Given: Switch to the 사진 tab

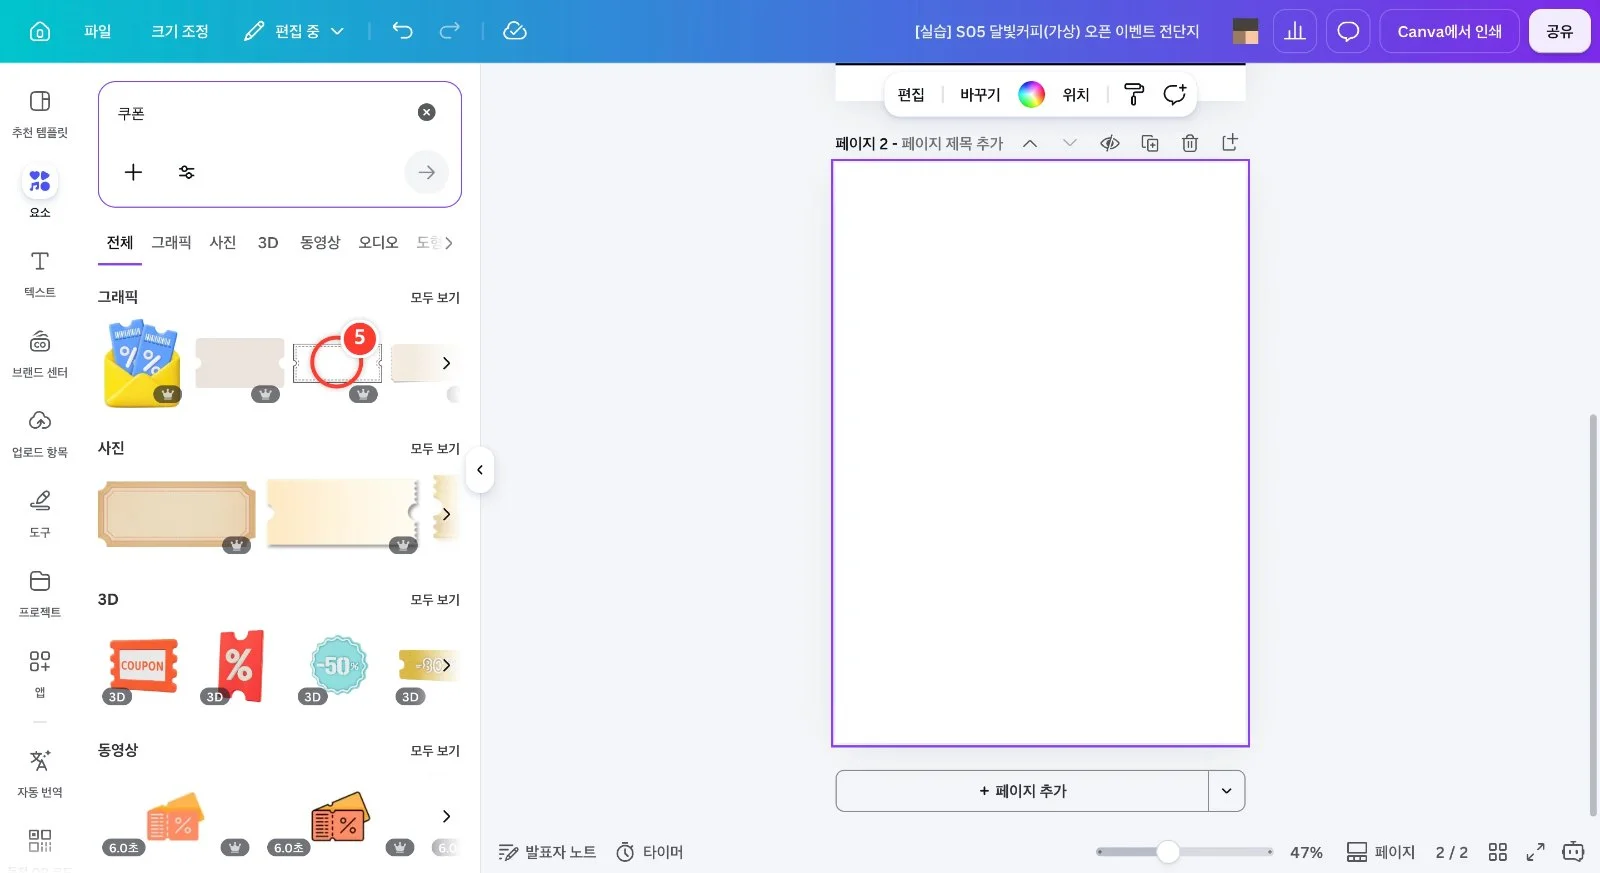Looking at the screenshot, I should point(223,242).
